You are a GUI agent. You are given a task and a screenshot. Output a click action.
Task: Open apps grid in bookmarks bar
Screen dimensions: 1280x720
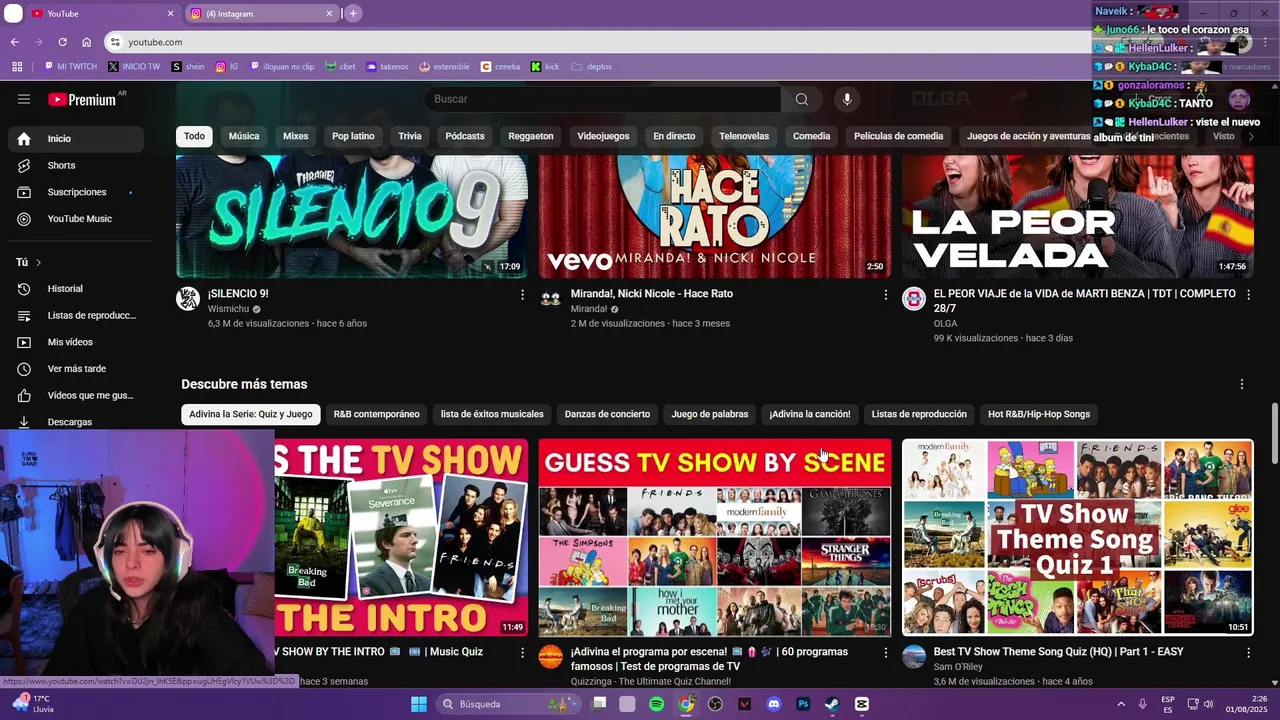[17, 67]
